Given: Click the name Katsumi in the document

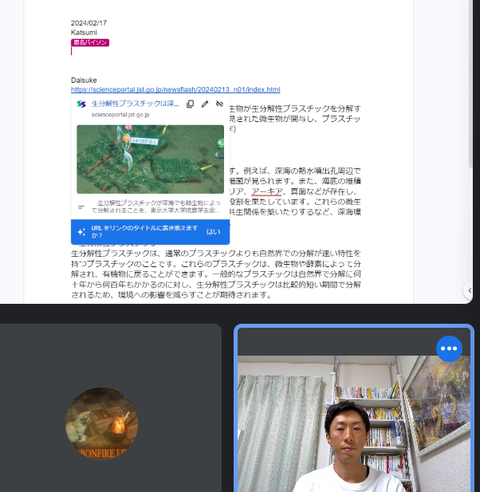Looking at the screenshot, I should [x=84, y=32].
